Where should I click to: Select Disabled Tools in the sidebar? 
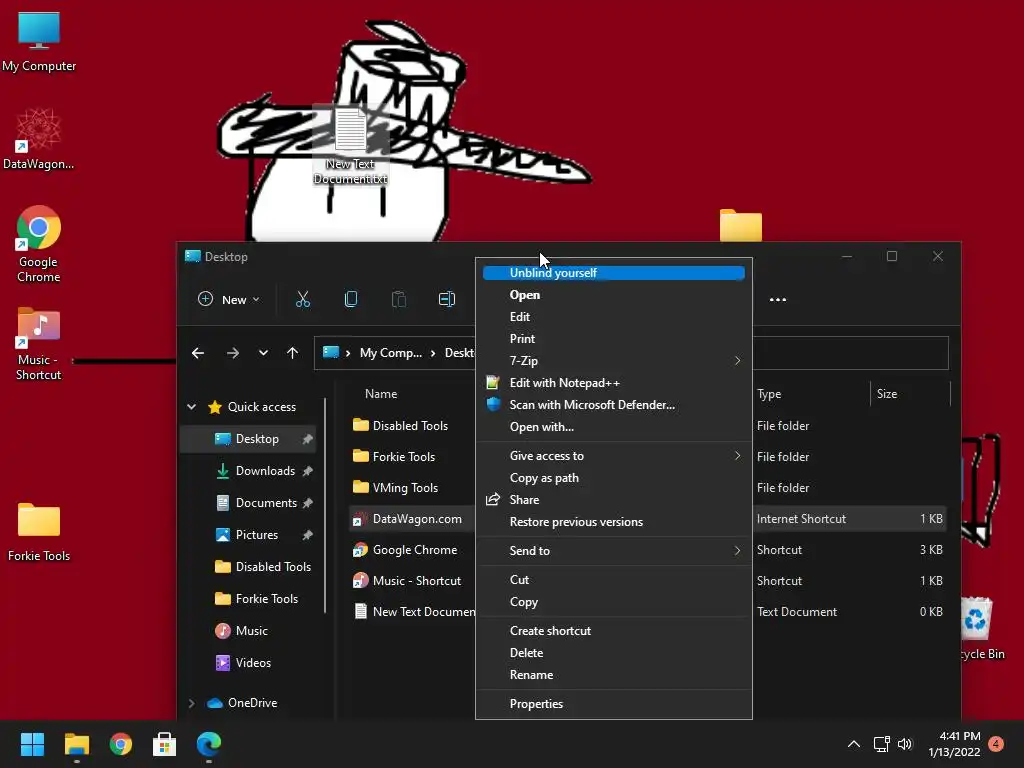click(x=248, y=567)
